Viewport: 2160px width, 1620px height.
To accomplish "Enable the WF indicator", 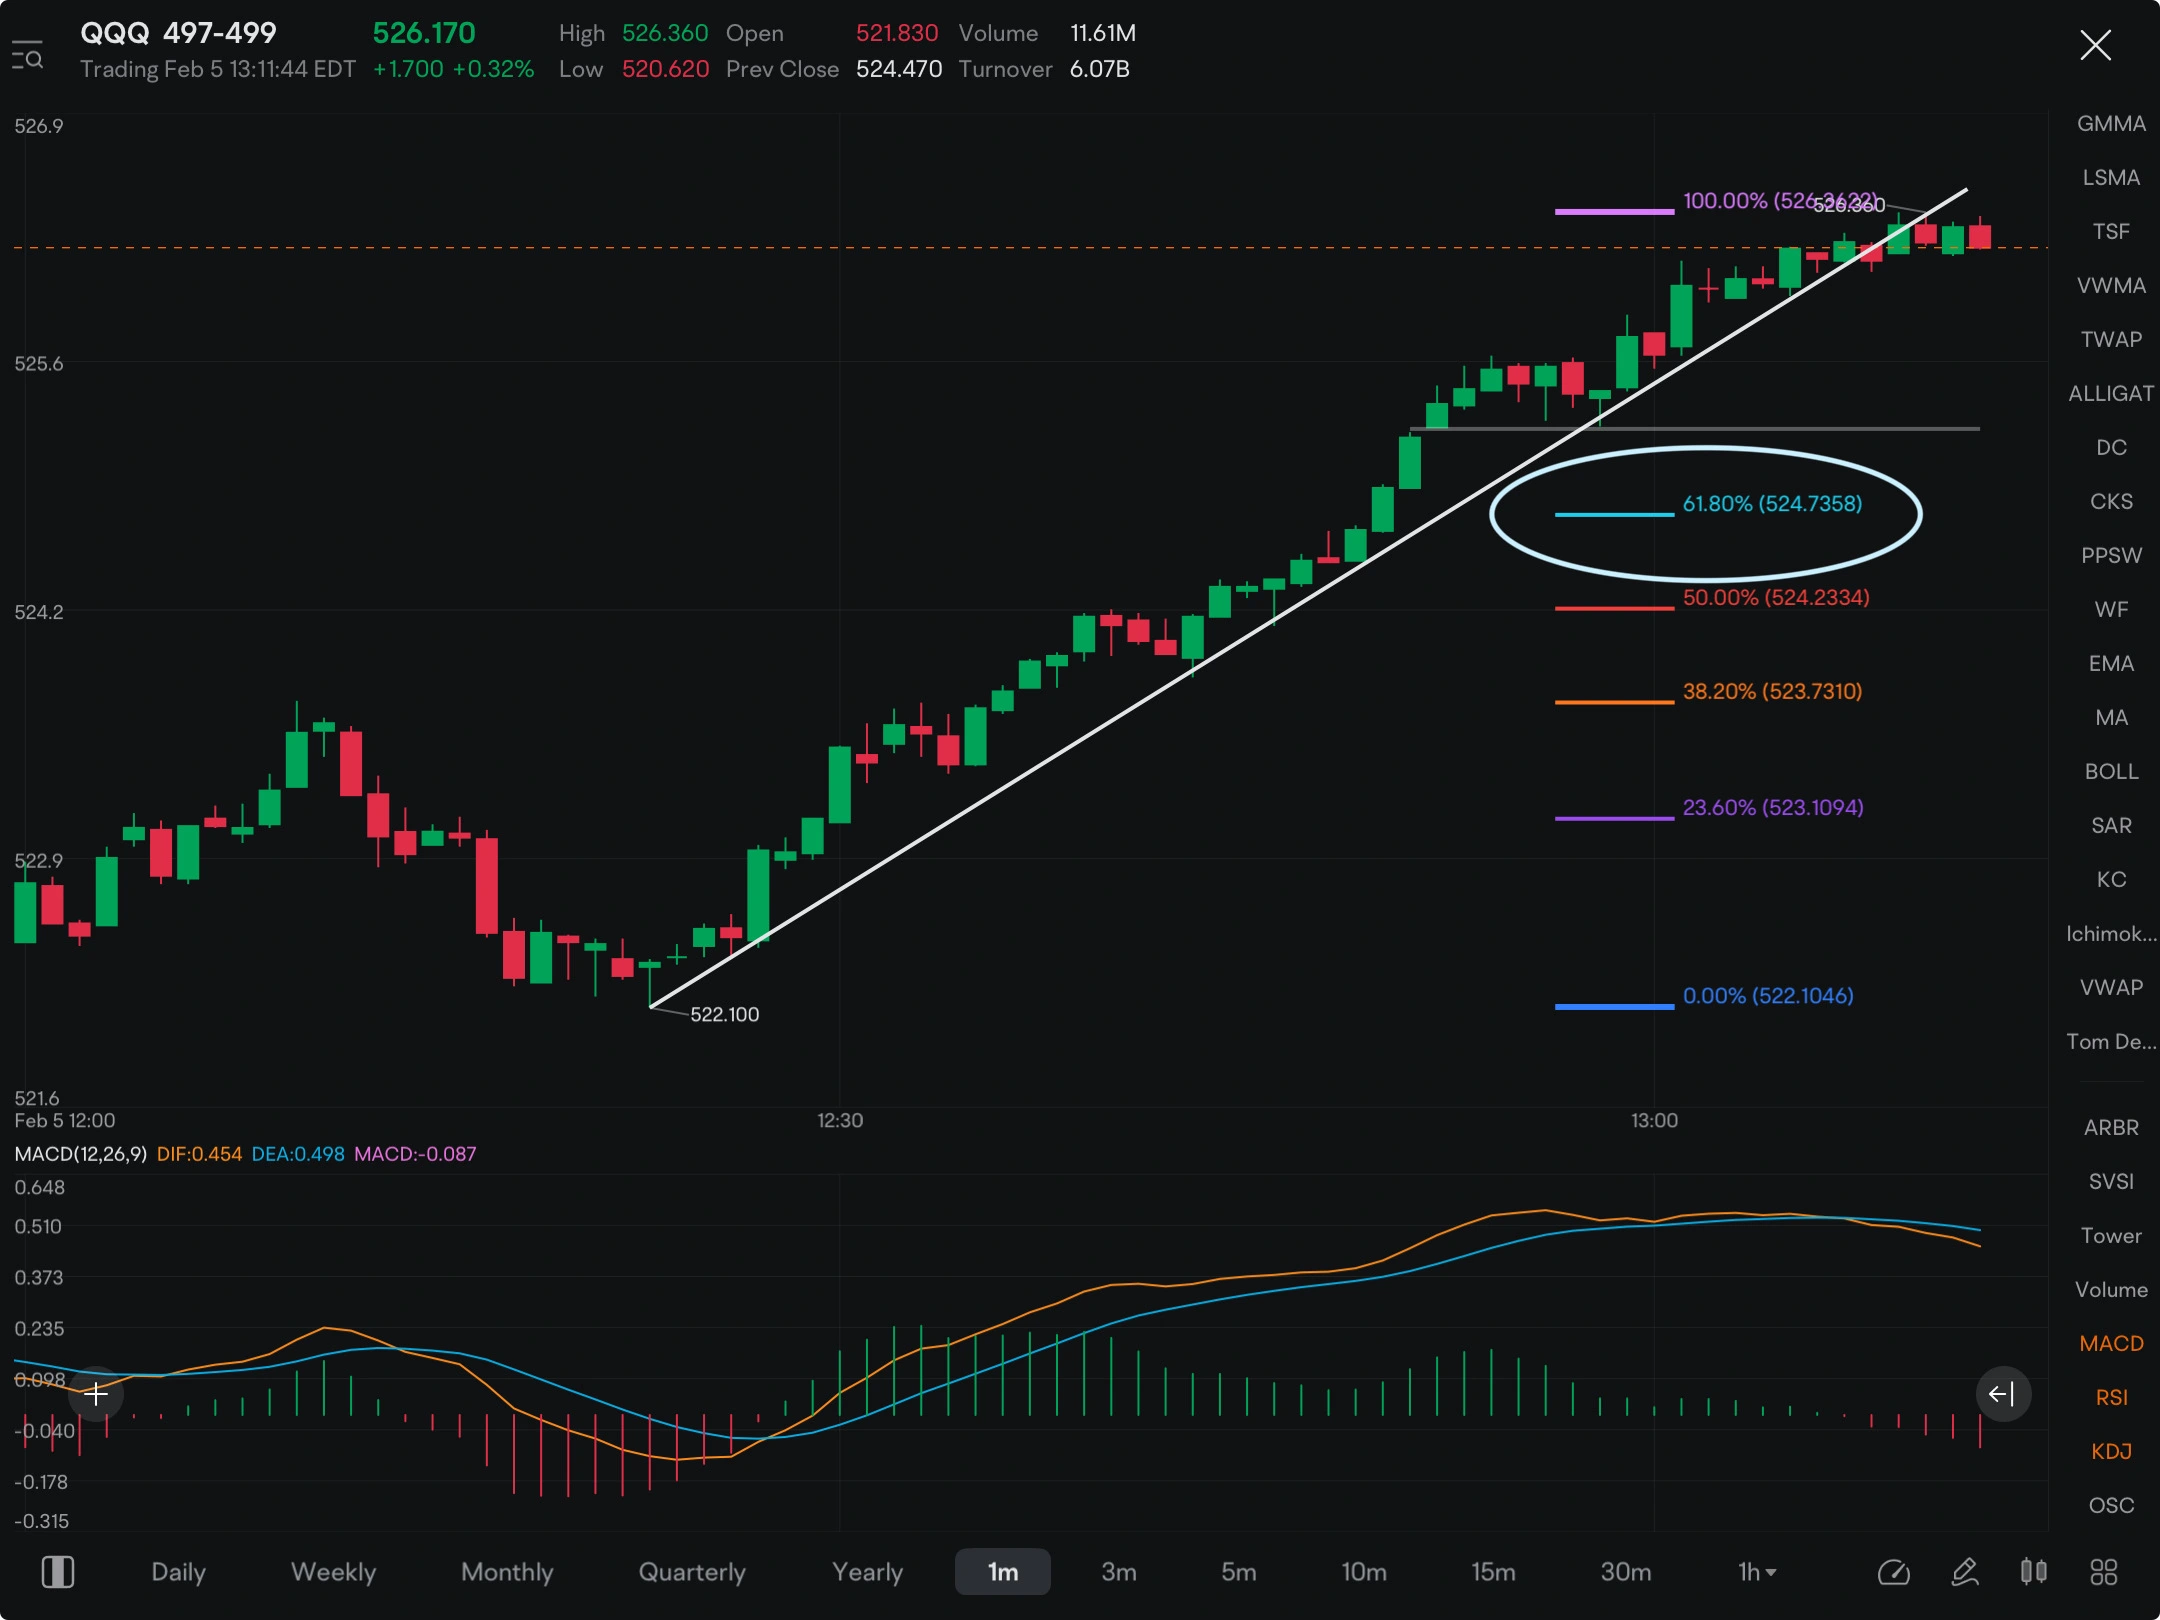I will (x=2111, y=610).
